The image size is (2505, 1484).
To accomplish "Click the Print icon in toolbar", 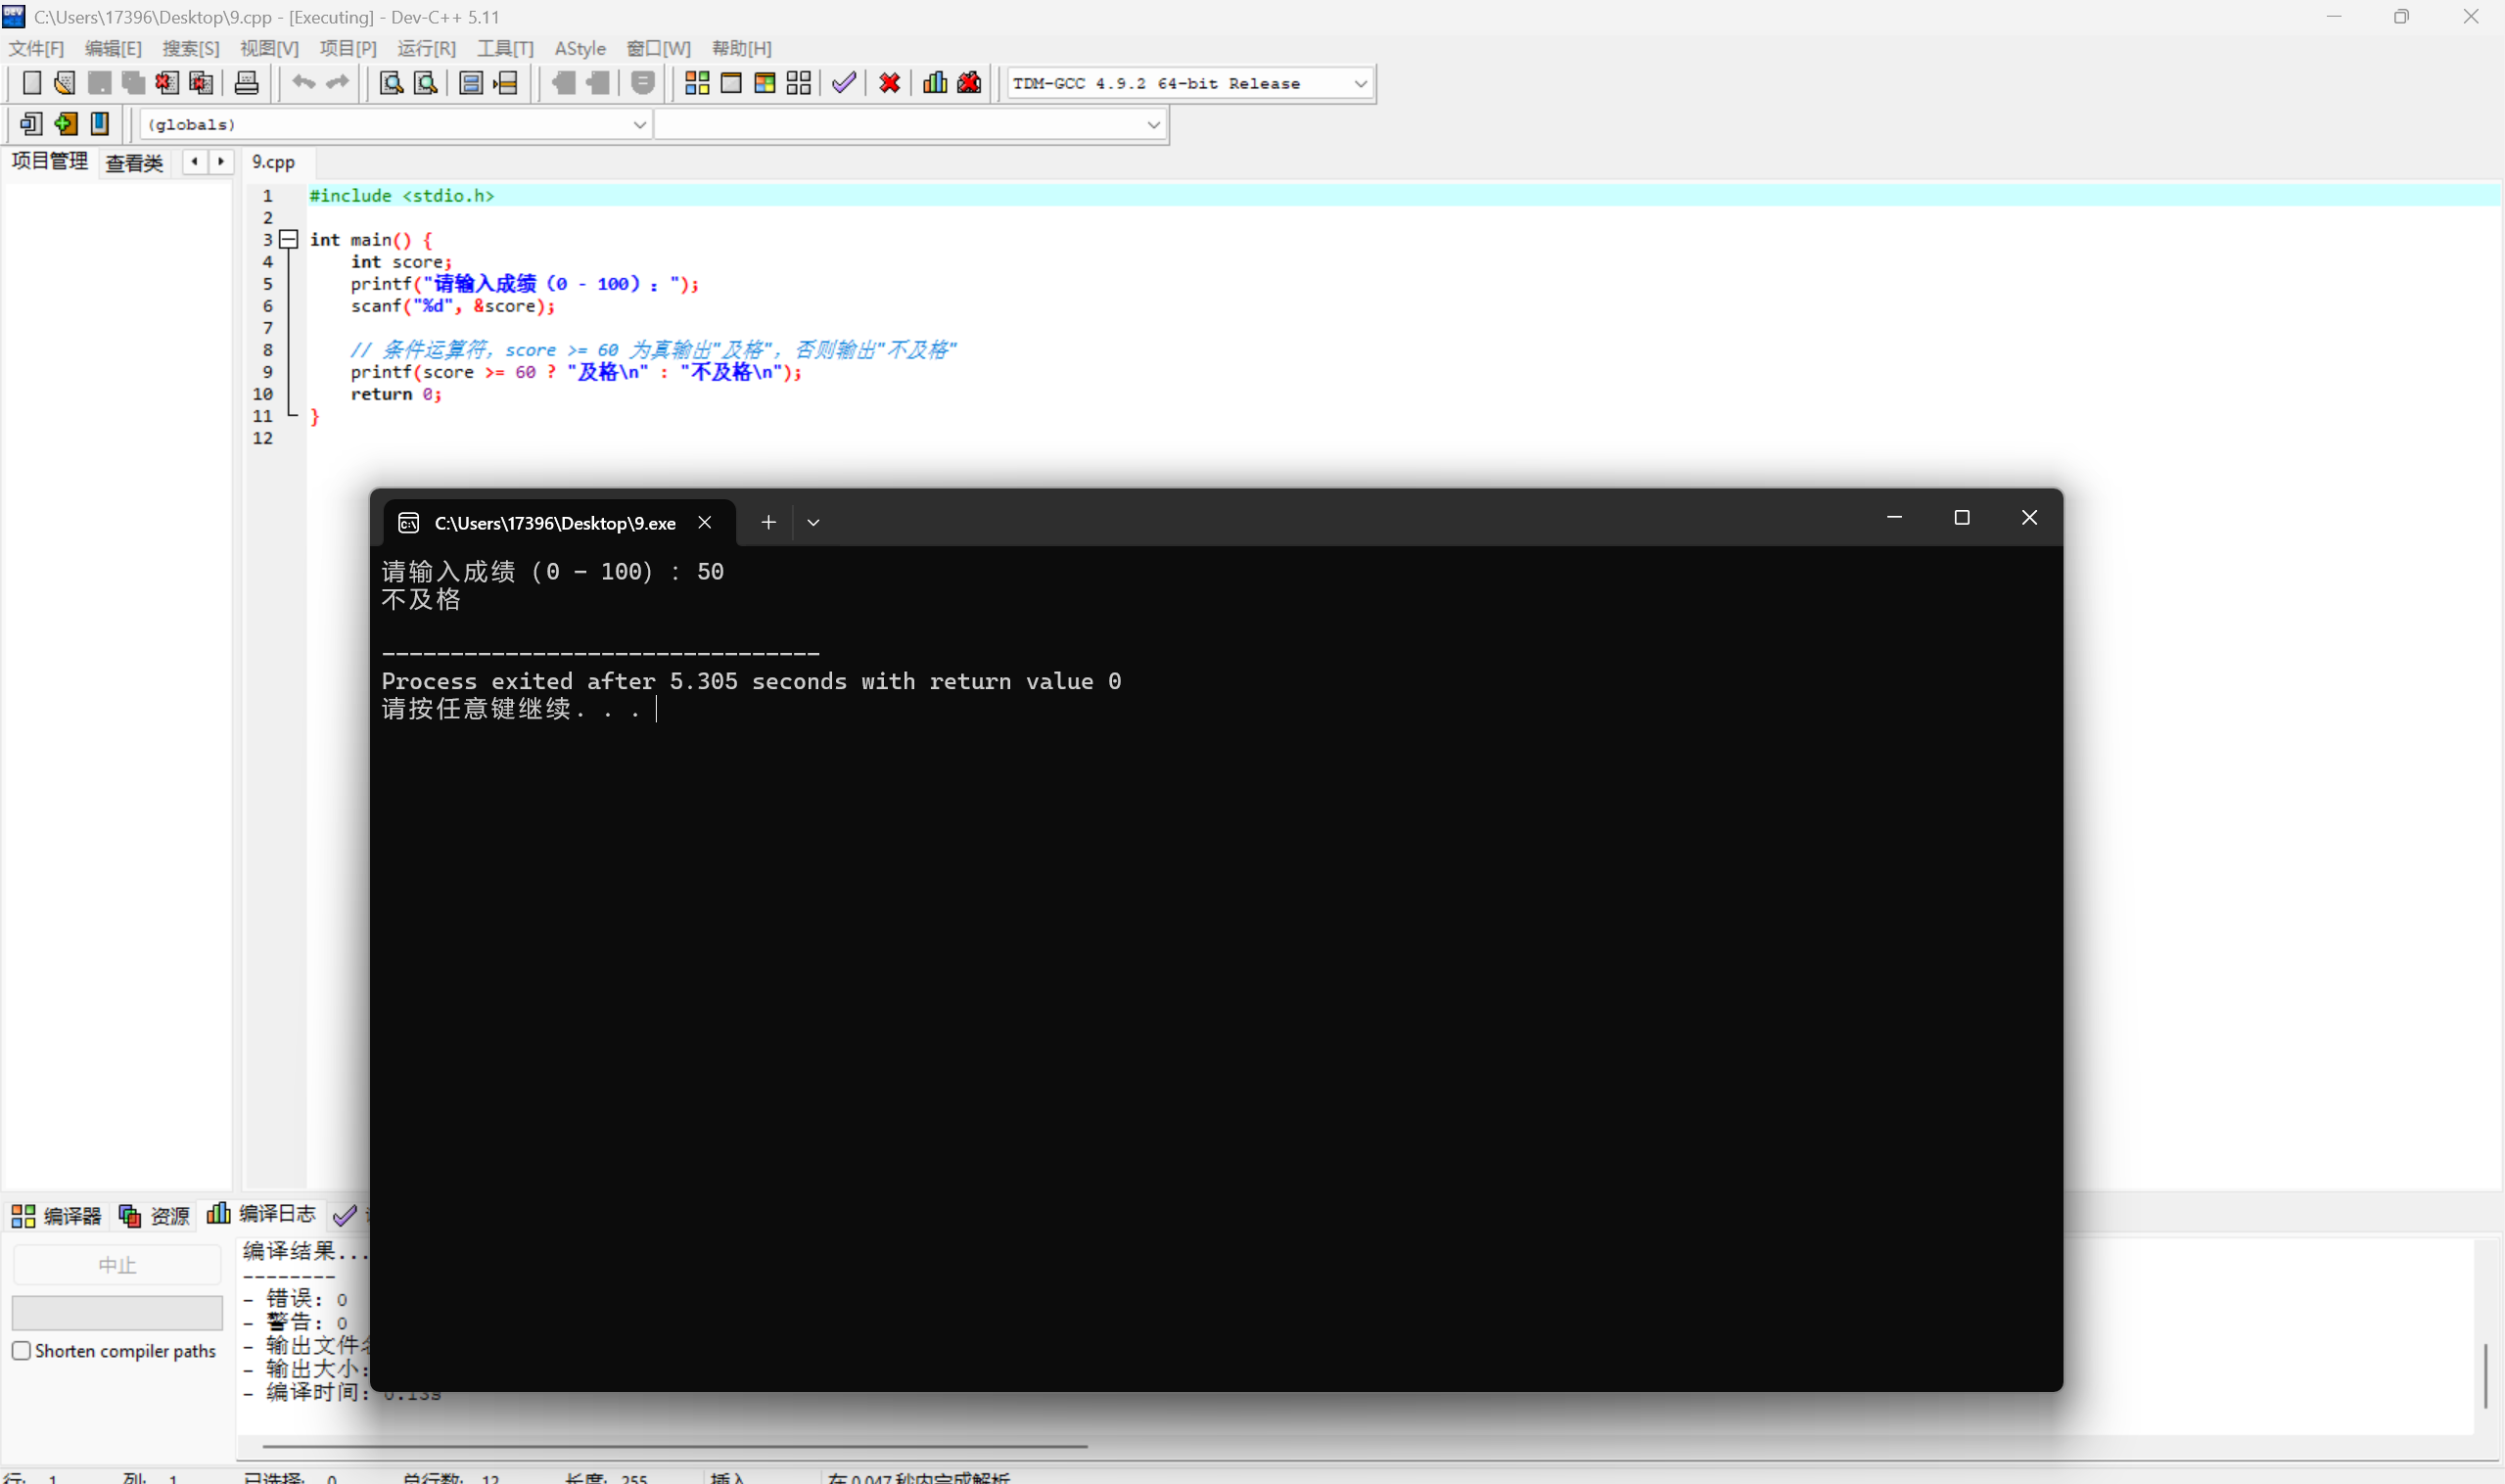I will 246,83.
